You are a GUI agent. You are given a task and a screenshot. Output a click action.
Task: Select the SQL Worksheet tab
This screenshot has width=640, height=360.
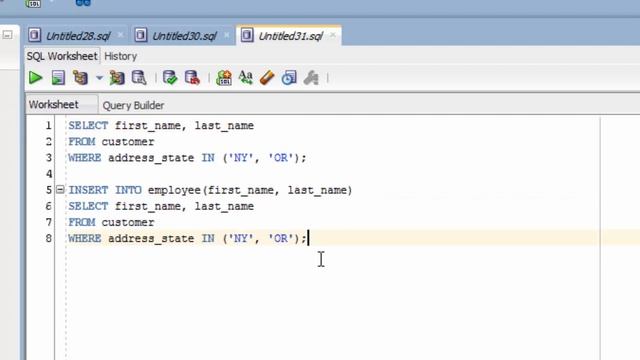pyautogui.click(x=62, y=56)
